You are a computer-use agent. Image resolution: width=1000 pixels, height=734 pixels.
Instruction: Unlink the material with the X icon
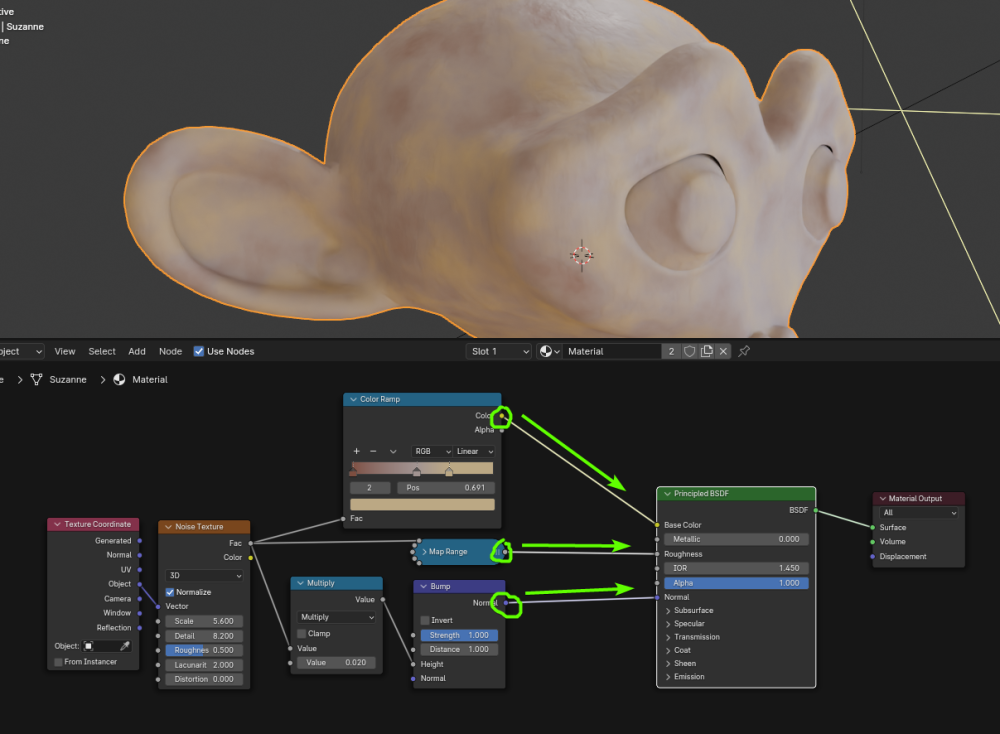pos(723,351)
